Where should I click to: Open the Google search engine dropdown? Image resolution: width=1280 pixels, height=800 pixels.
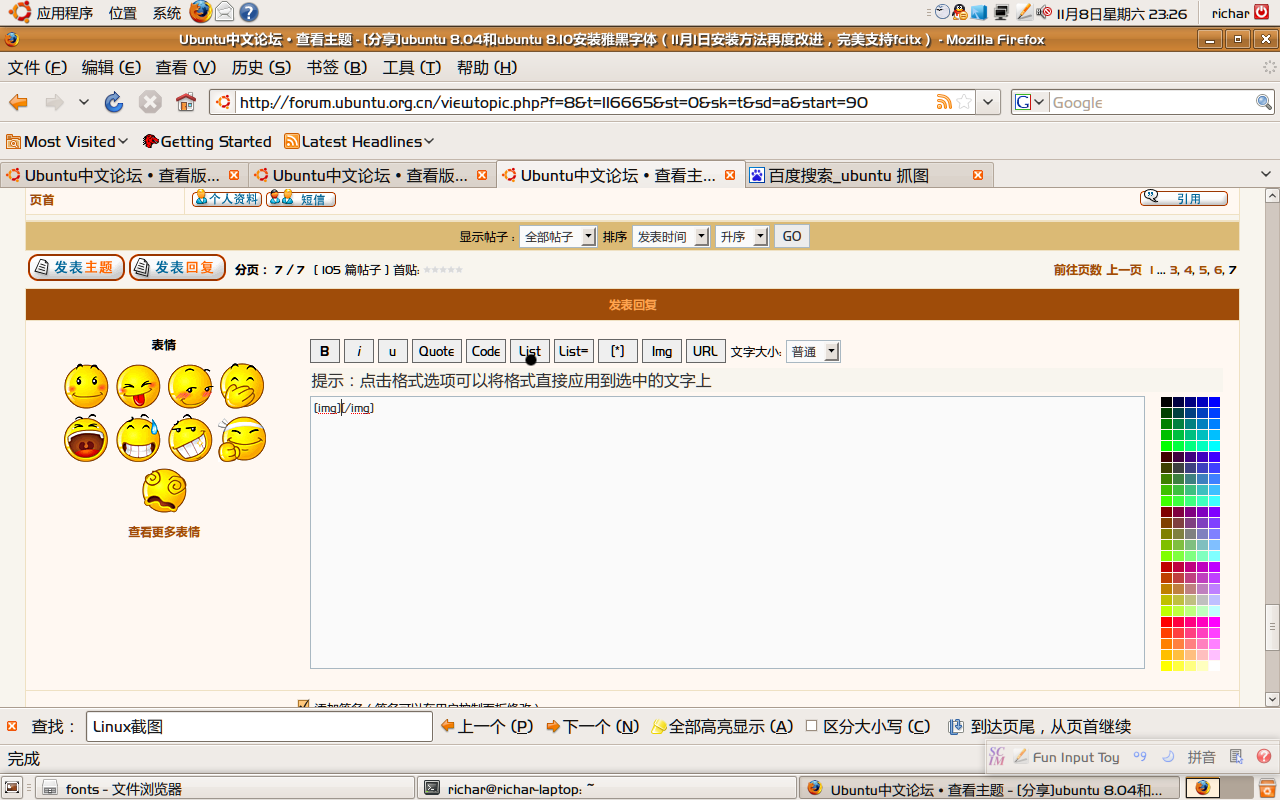1030,102
